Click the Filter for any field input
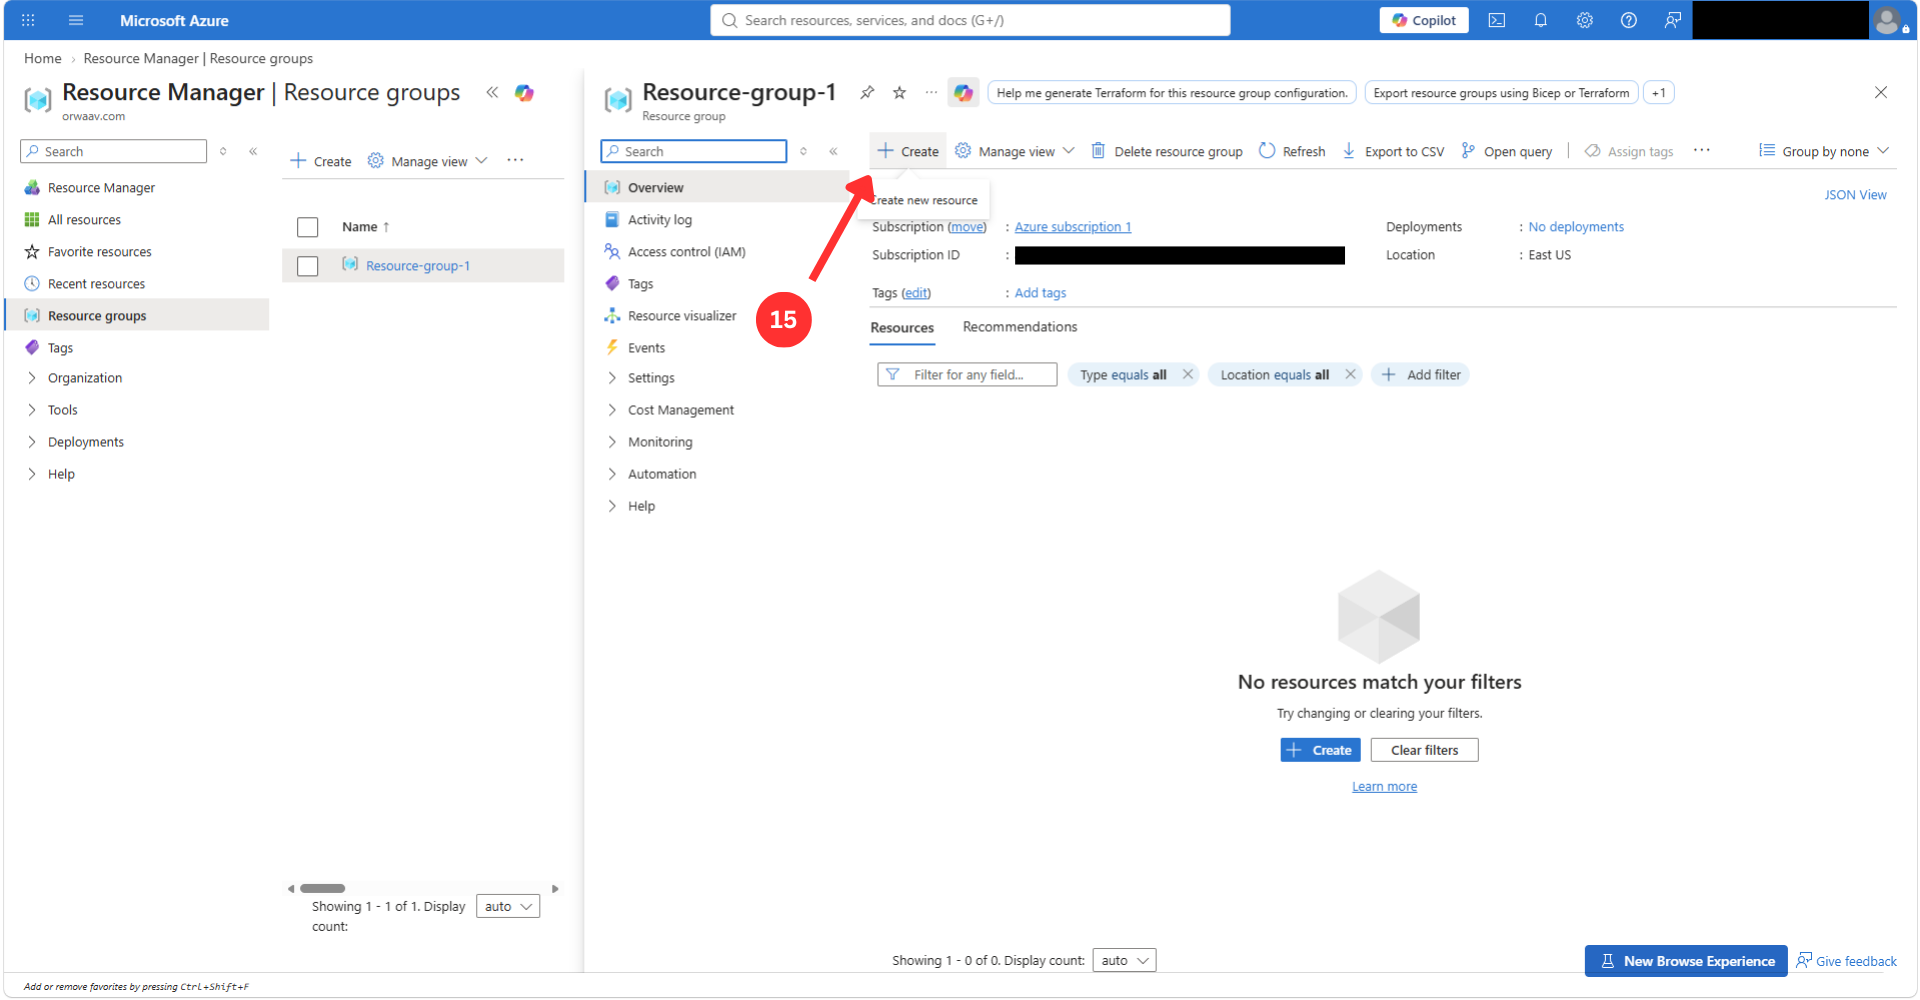Viewport: 1920px width, 1000px height. click(x=967, y=374)
